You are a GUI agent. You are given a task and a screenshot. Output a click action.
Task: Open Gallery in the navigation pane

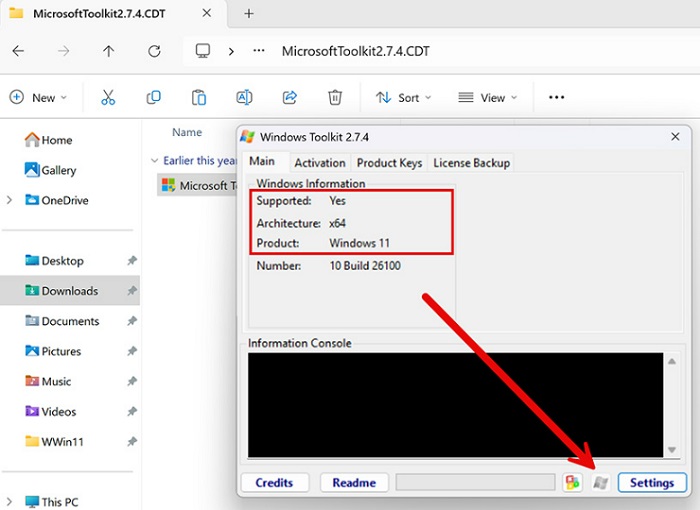click(50, 170)
